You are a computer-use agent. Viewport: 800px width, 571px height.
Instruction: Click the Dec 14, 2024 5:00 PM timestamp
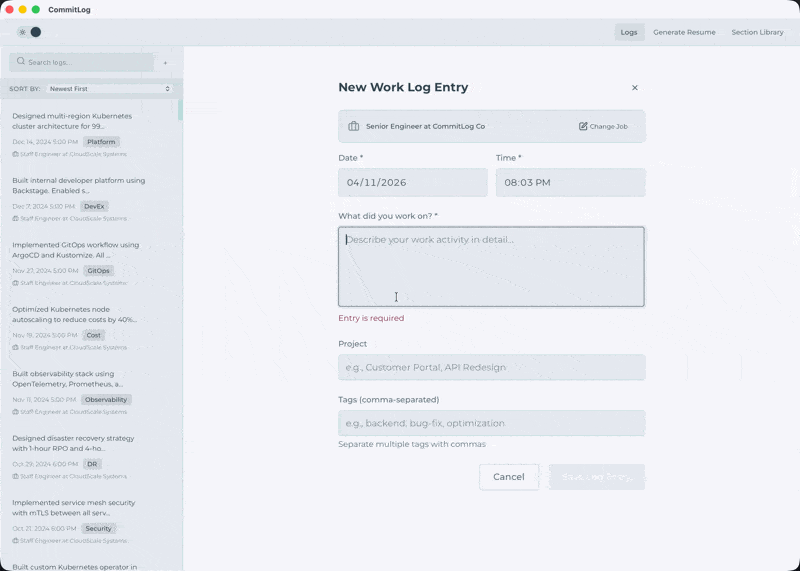pyautogui.click(x=45, y=142)
